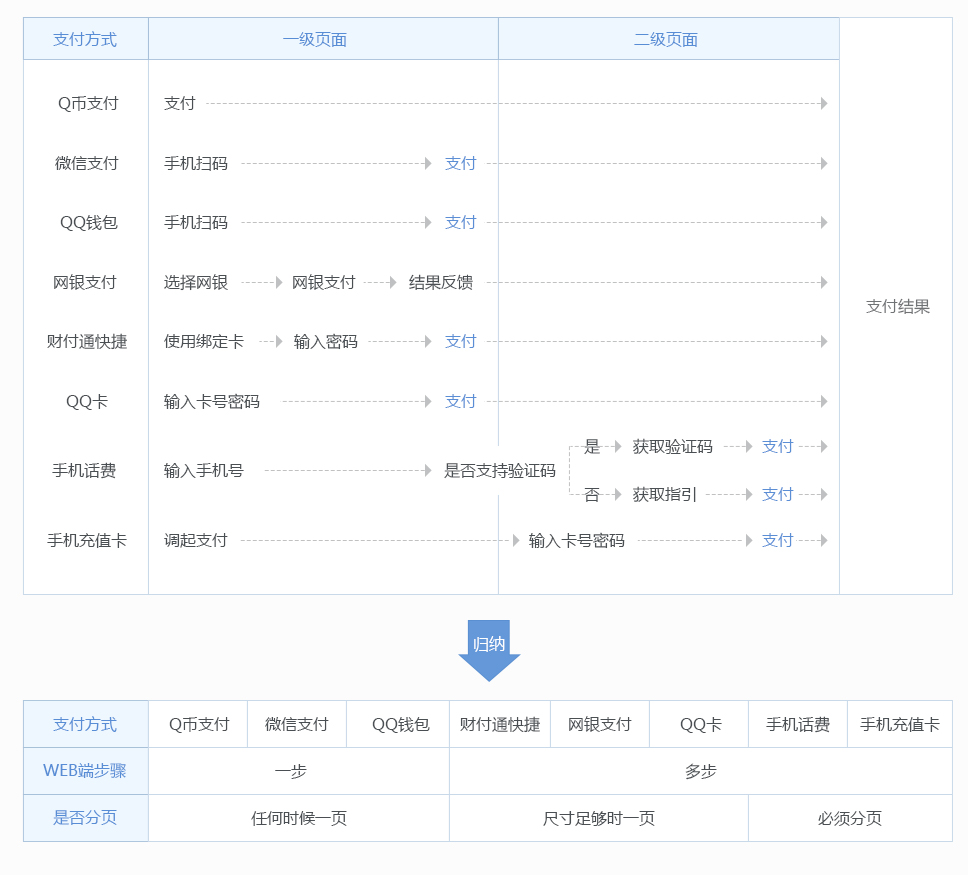Select QQ卡 cell in summary table
This screenshot has height=875, width=968.
tap(699, 724)
